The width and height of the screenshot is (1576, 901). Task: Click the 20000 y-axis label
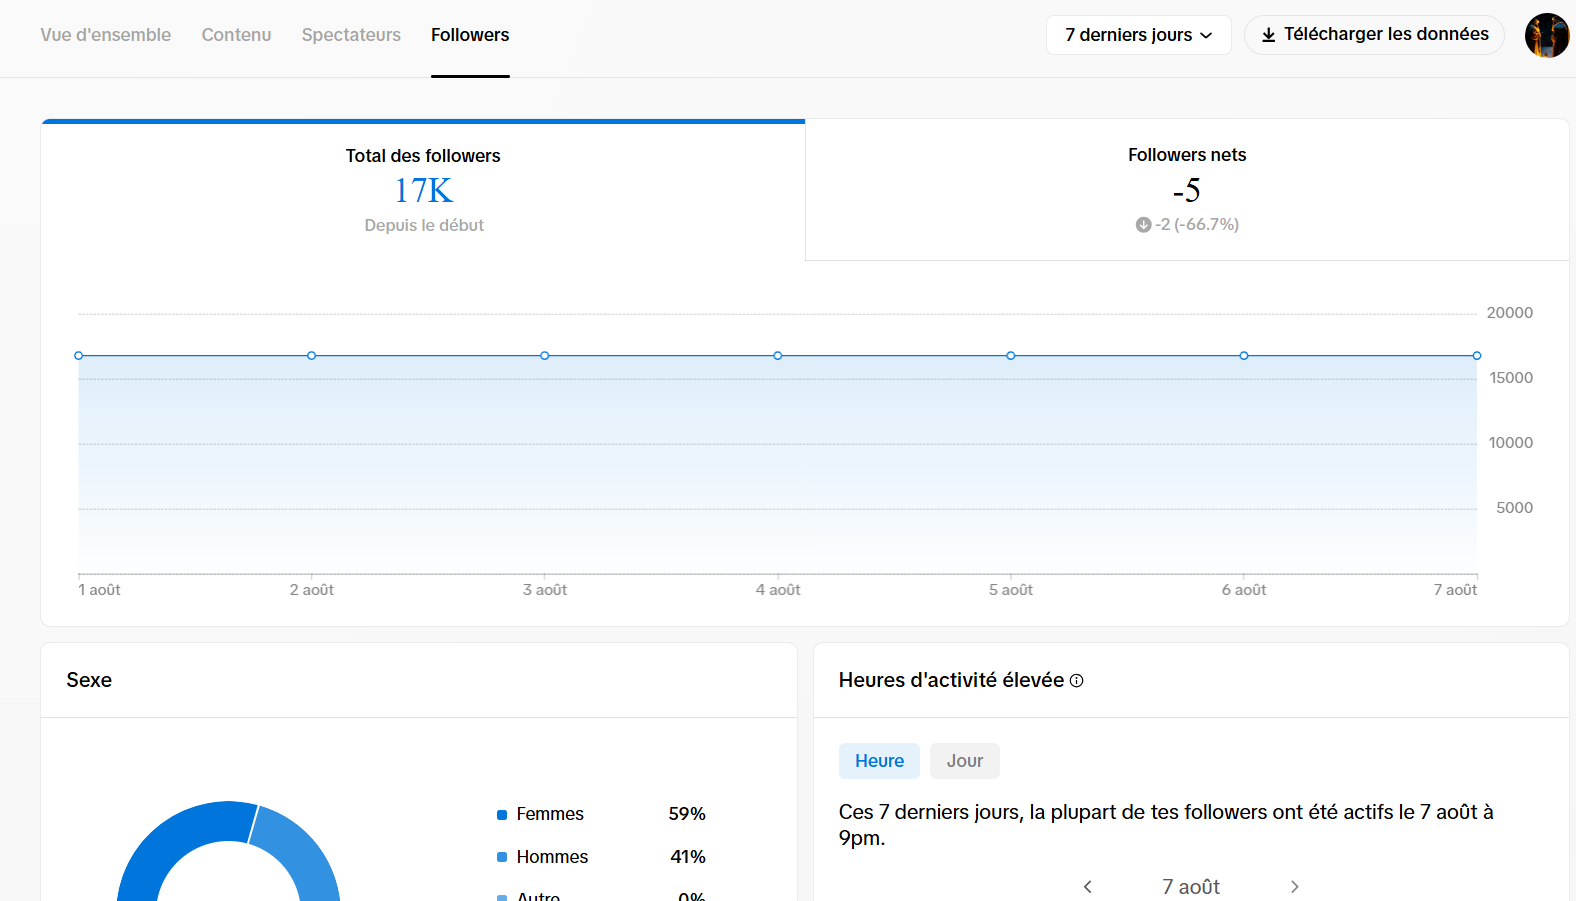(x=1510, y=313)
